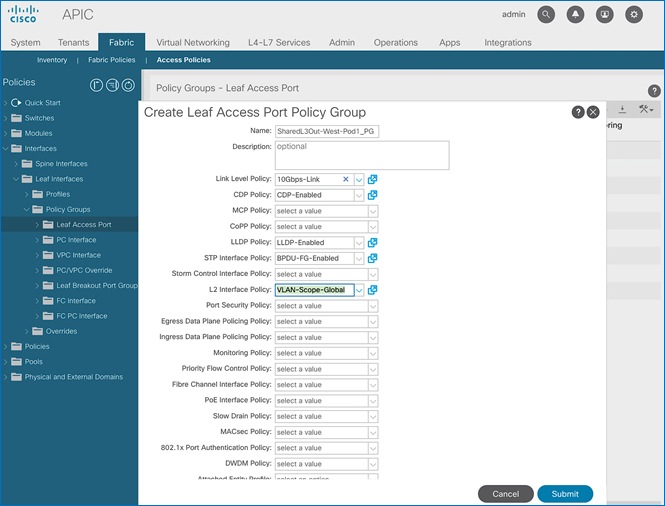Open the LLDP Policy dropdown arrow
This screenshot has height=506, width=665.
pyautogui.click(x=359, y=243)
